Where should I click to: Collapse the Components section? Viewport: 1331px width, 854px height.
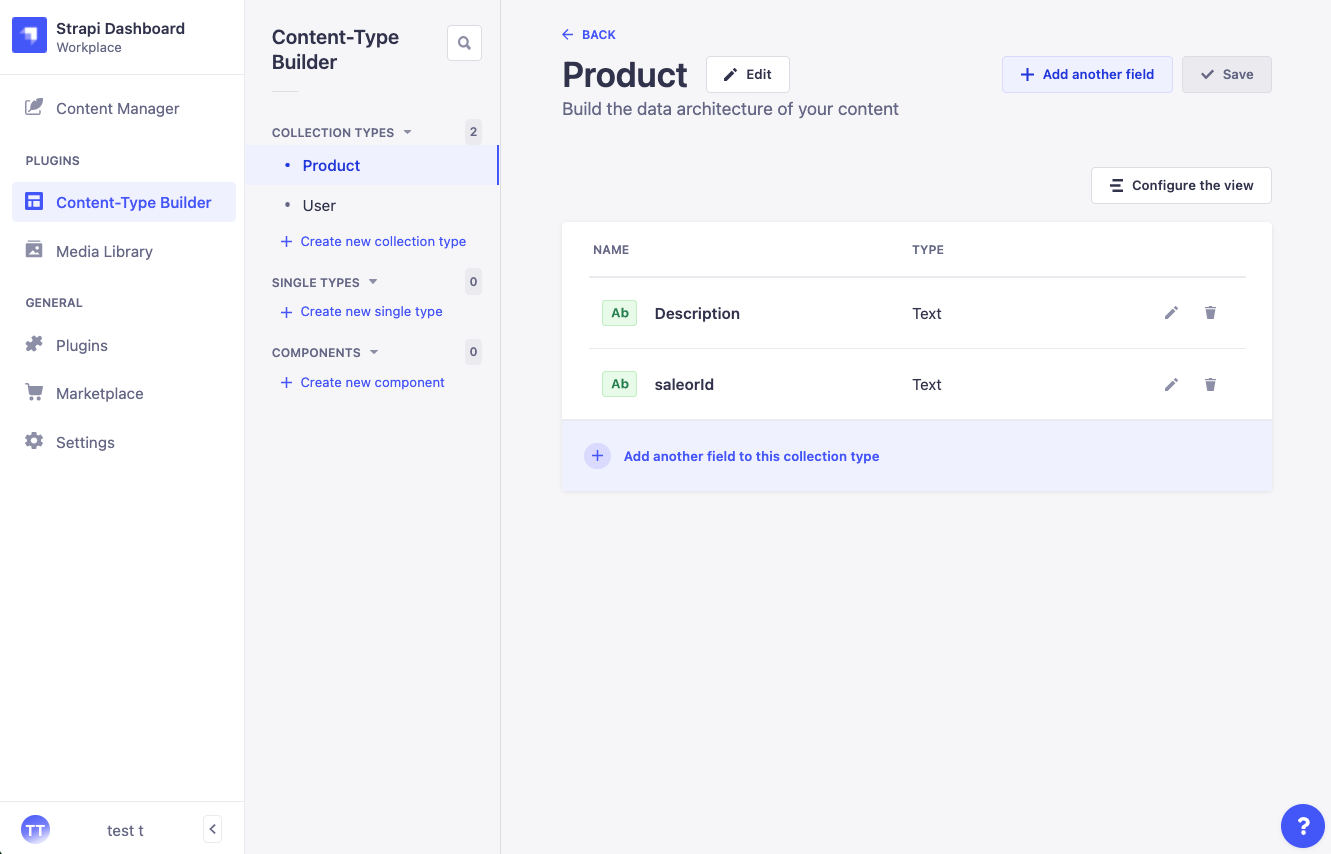point(374,352)
